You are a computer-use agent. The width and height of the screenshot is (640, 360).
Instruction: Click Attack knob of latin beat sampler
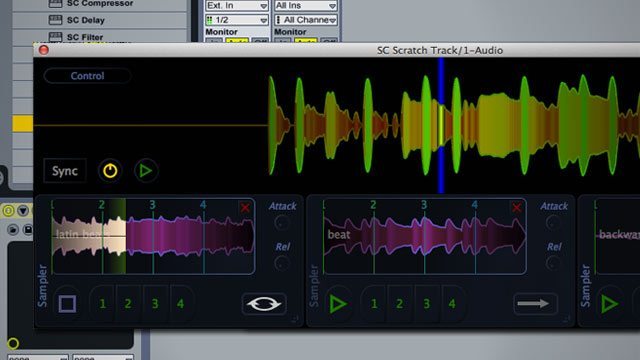click(281, 223)
